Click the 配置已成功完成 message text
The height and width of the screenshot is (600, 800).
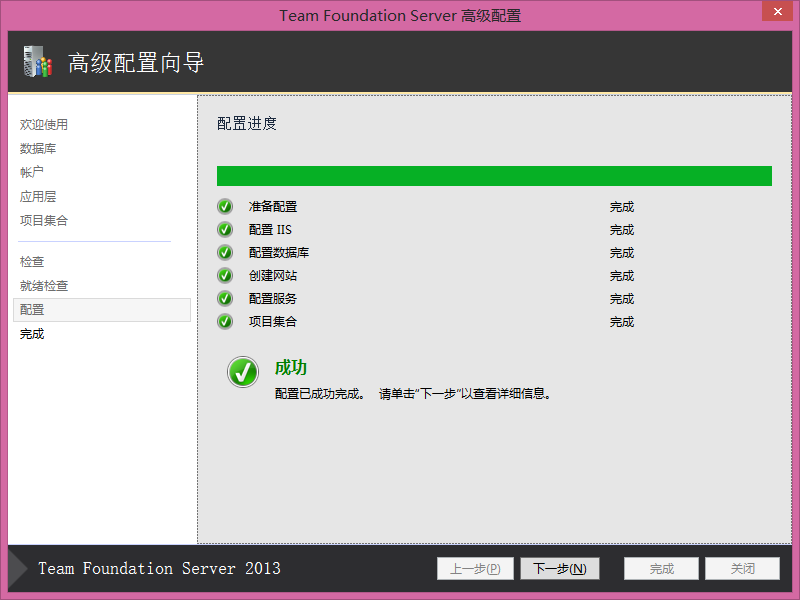pyautogui.click(x=320, y=394)
